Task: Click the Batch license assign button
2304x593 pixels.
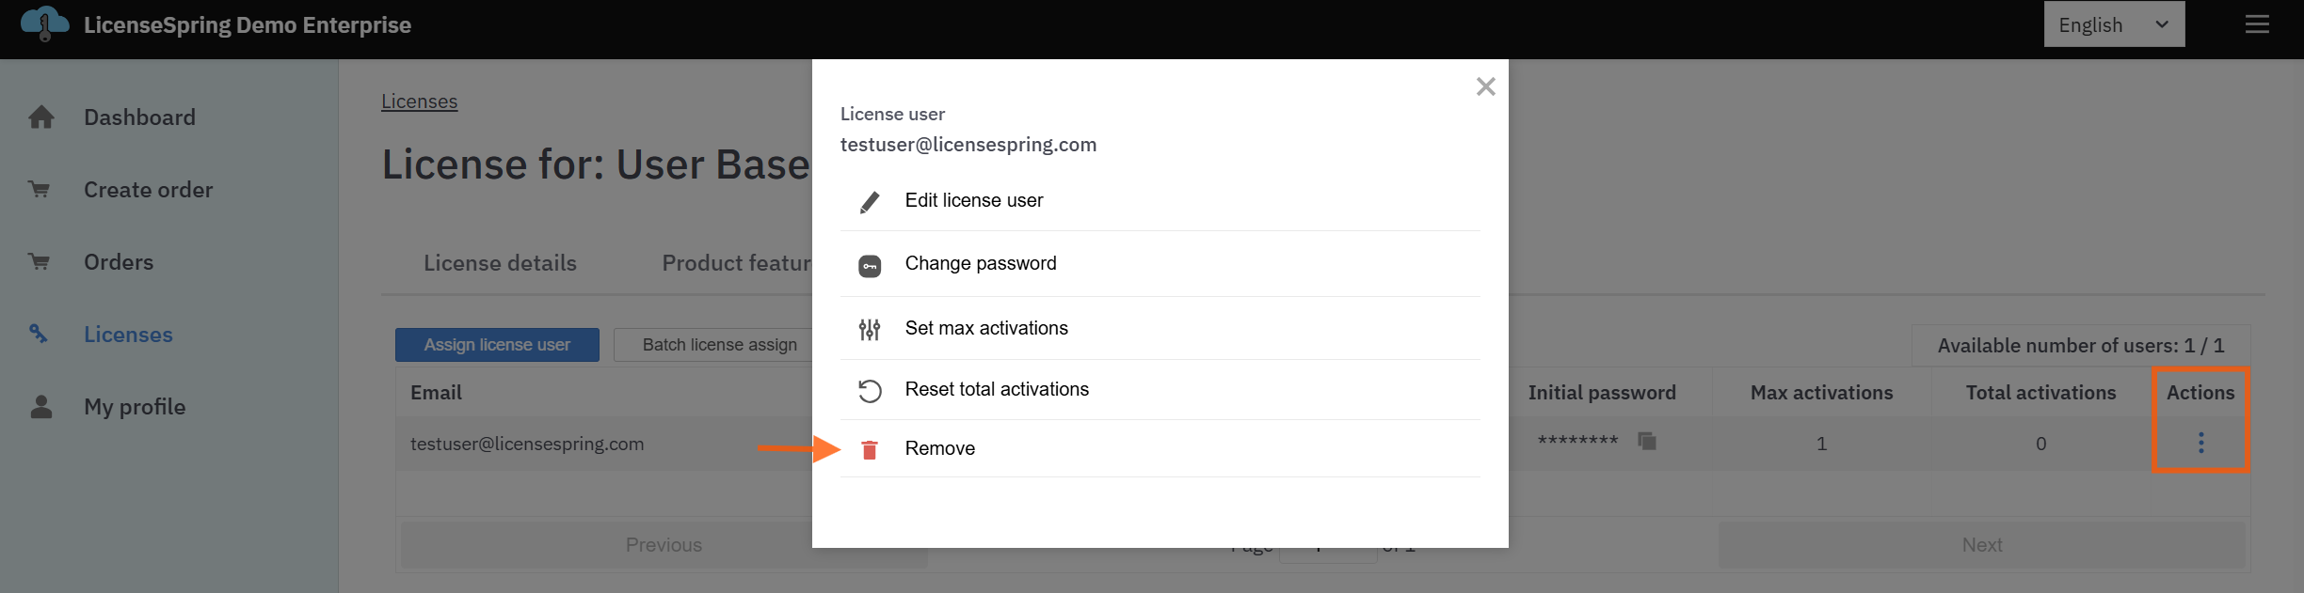Action: pos(719,345)
